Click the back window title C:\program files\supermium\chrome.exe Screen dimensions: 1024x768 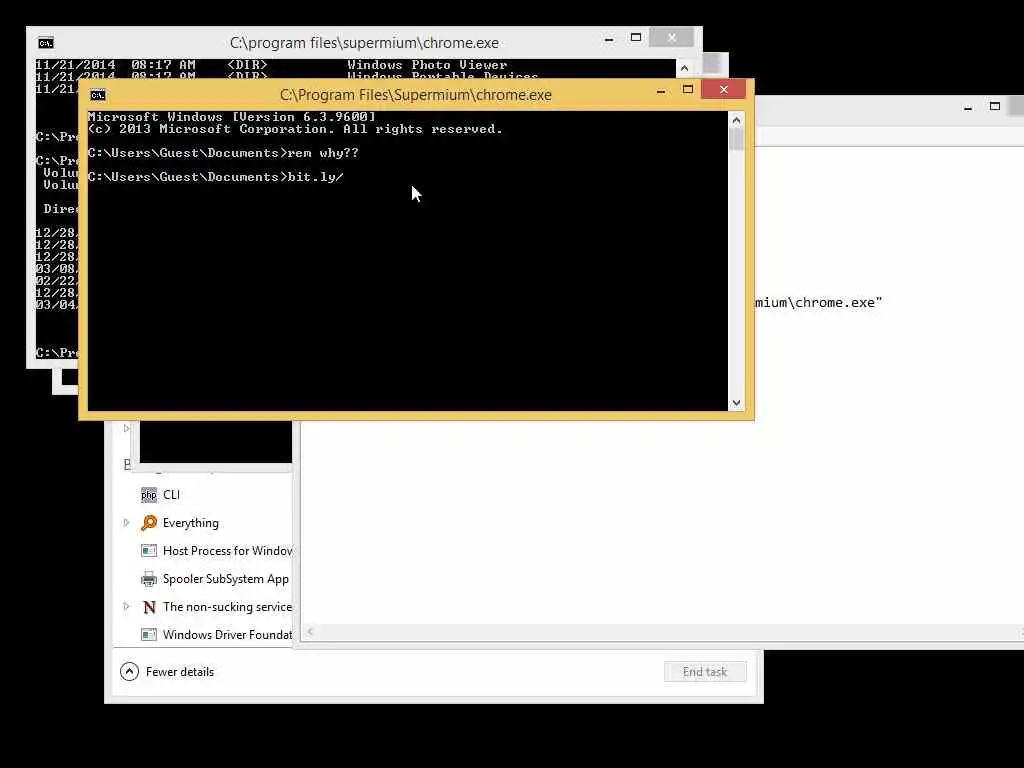(x=364, y=43)
